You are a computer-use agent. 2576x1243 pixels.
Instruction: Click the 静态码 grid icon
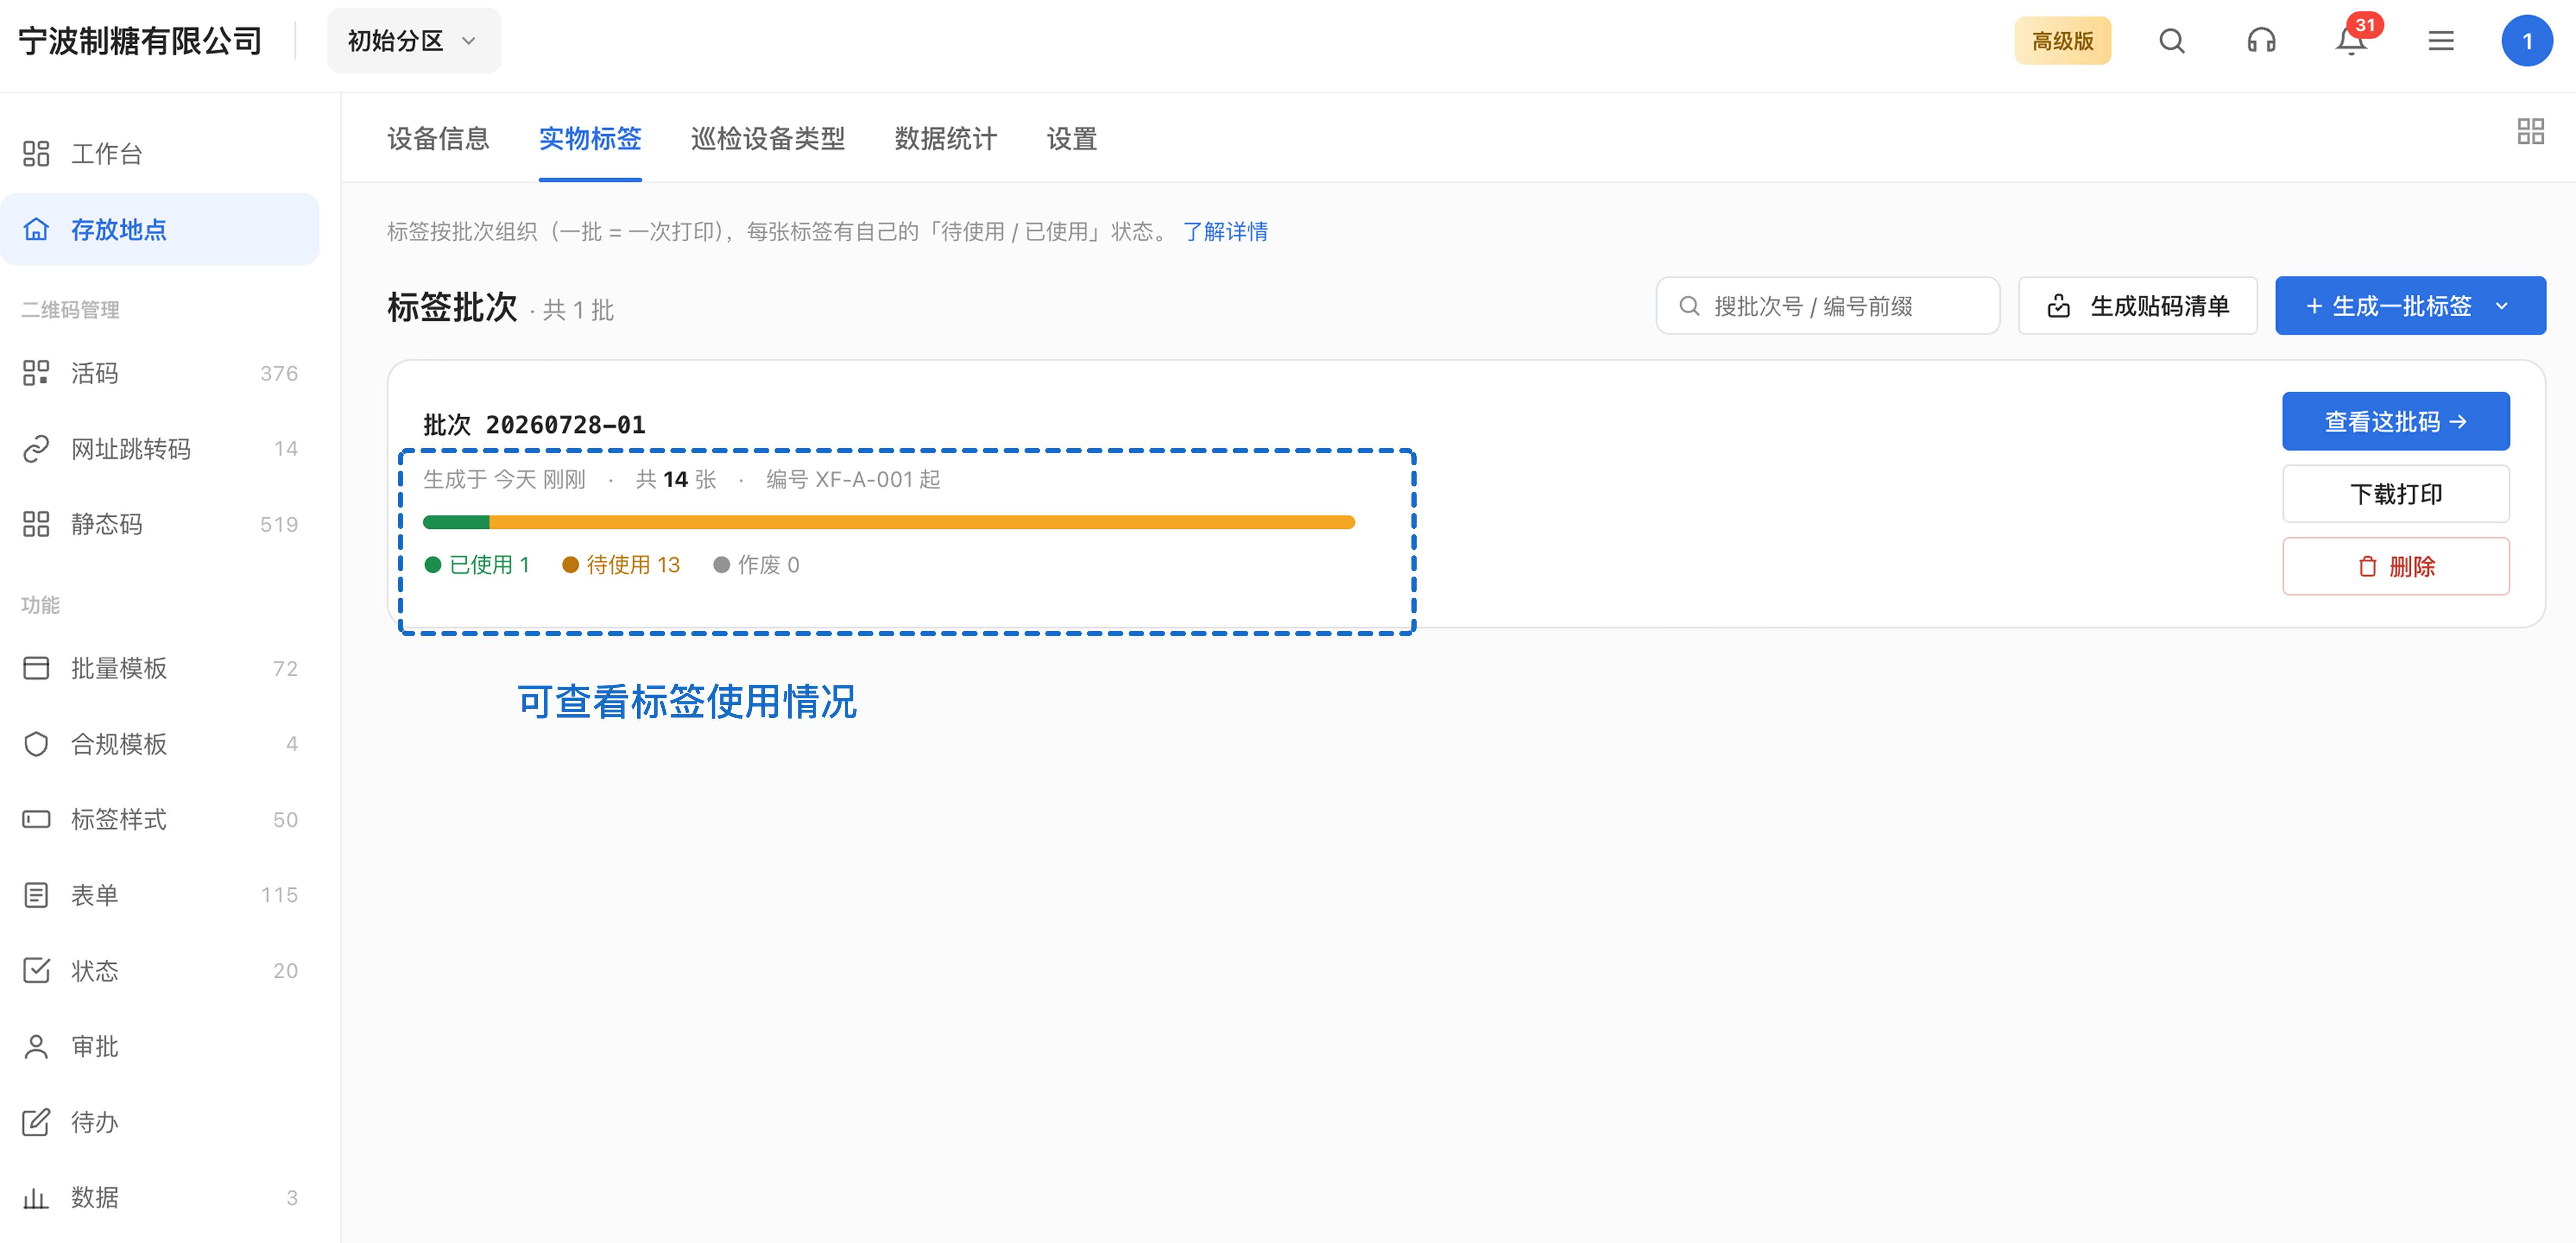pyautogui.click(x=36, y=524)
